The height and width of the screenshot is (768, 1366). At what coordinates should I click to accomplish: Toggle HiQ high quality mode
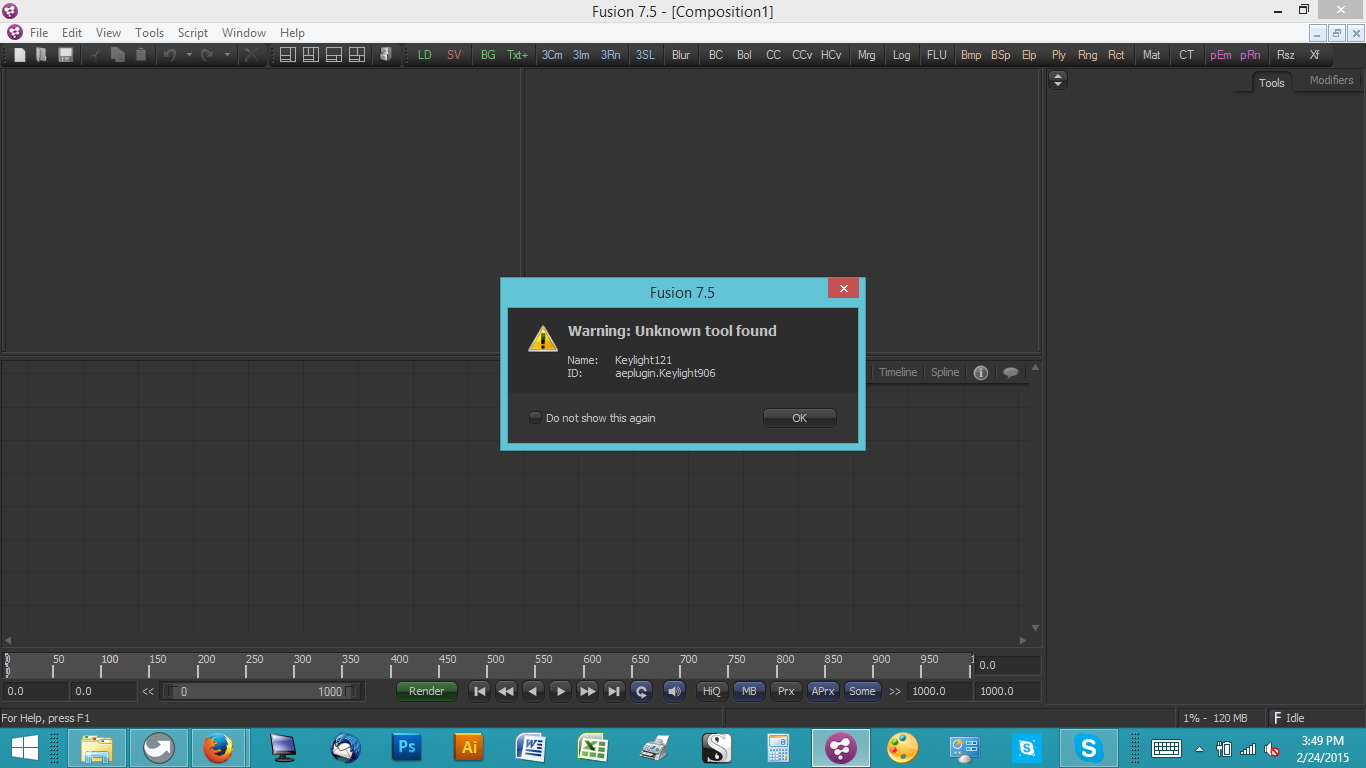(711, 691)
